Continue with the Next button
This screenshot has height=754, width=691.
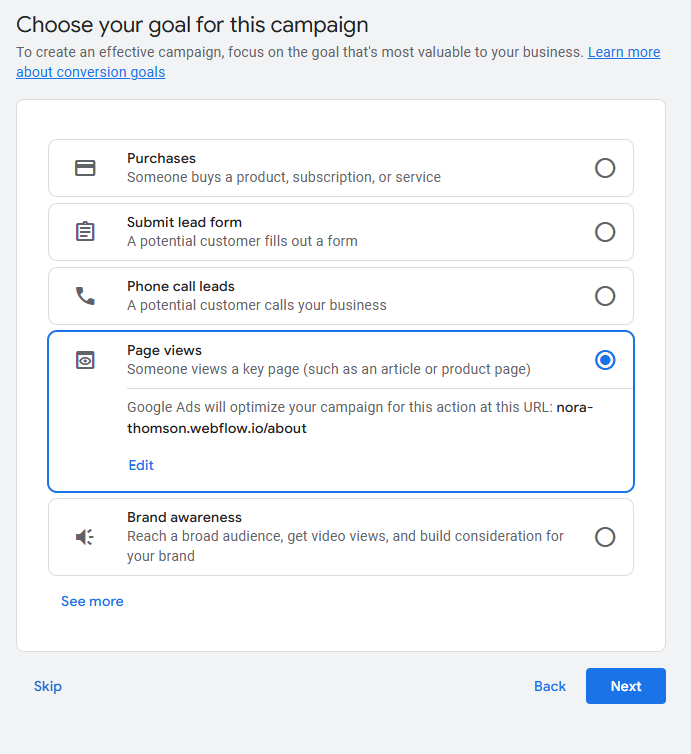tap(626, 686)
